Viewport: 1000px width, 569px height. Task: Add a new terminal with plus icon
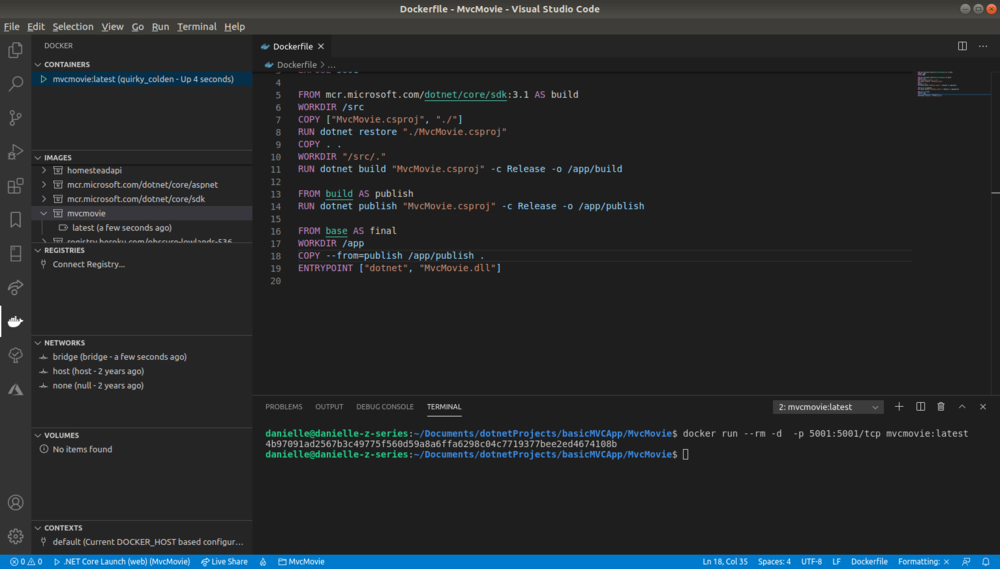899,406
